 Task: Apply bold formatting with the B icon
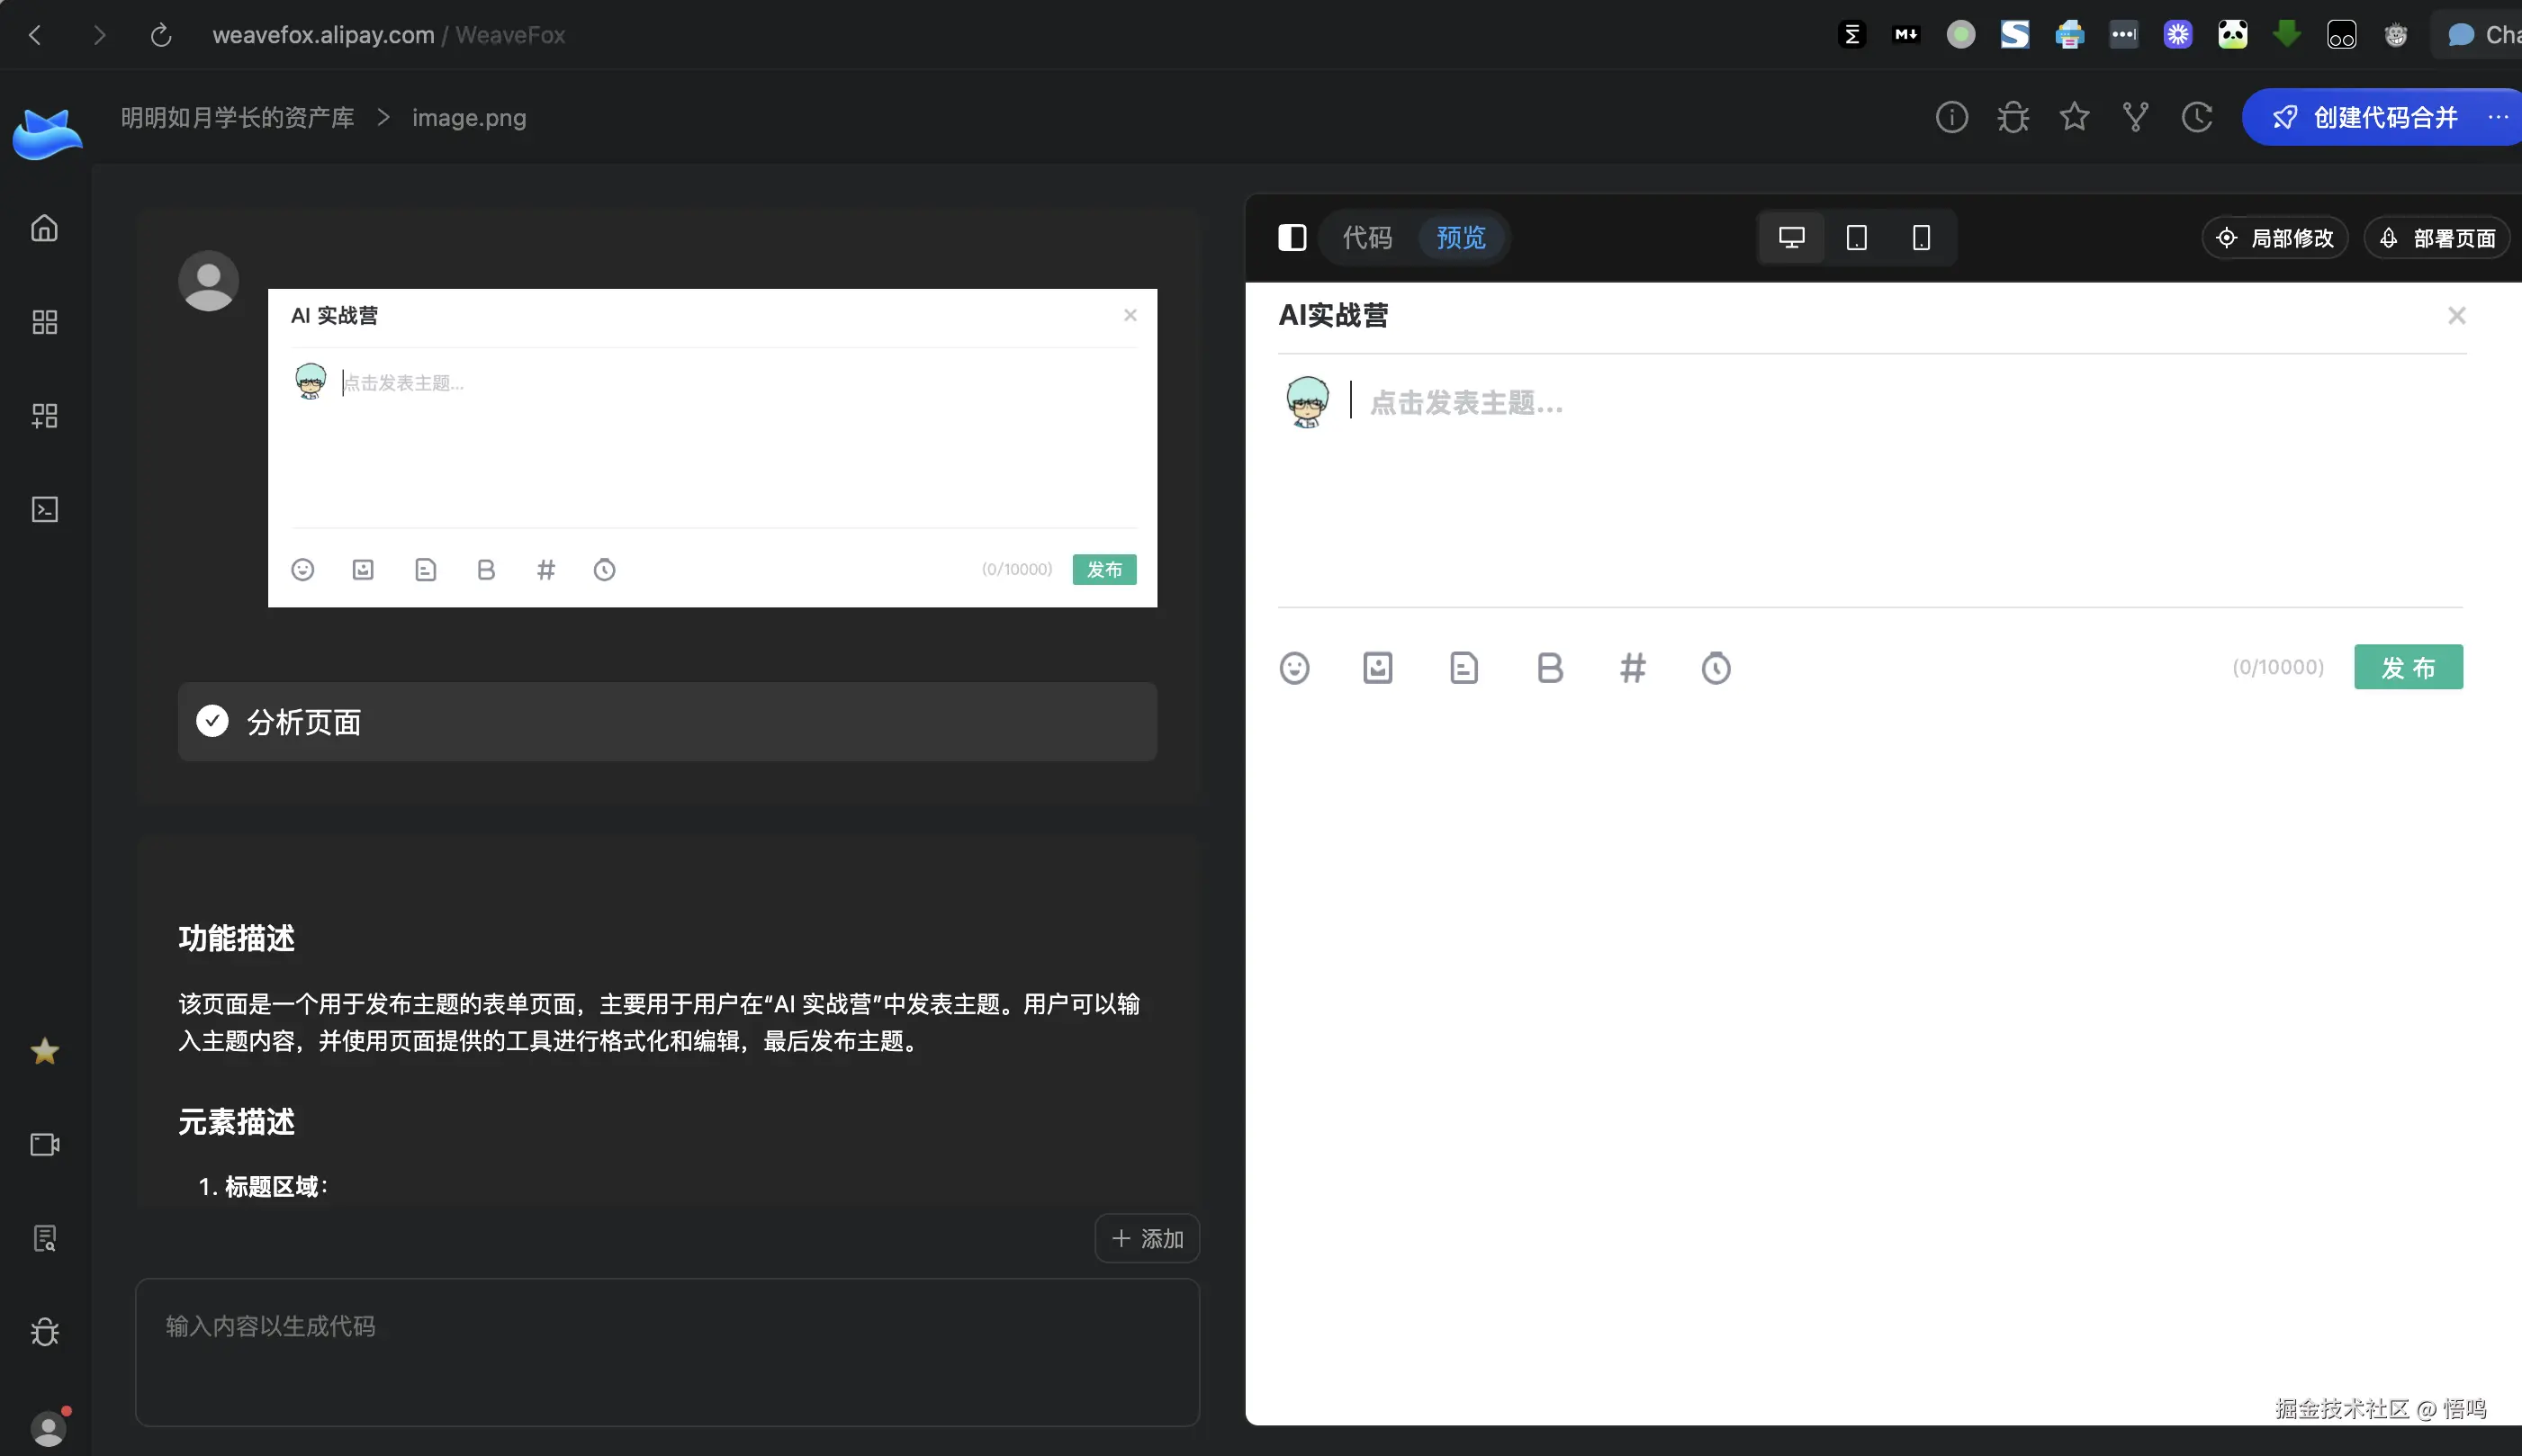click(x=1548, y=667)
